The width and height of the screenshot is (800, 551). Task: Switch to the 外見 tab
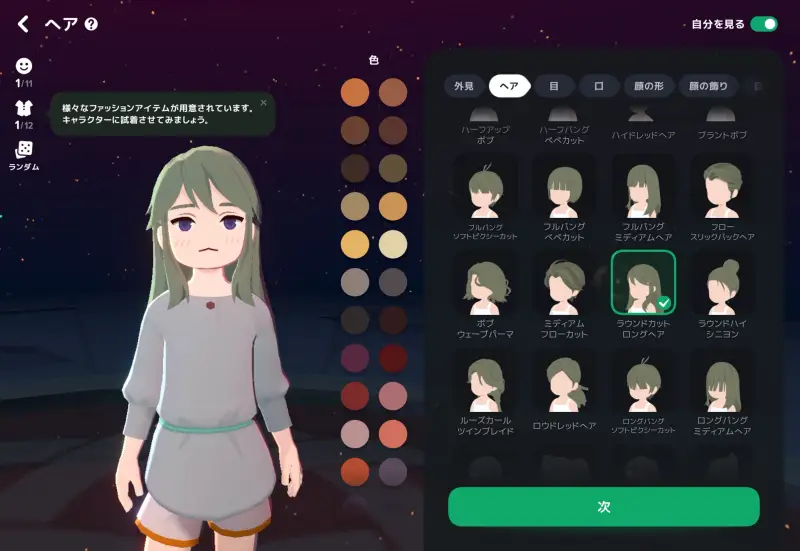tap(464, 86)
